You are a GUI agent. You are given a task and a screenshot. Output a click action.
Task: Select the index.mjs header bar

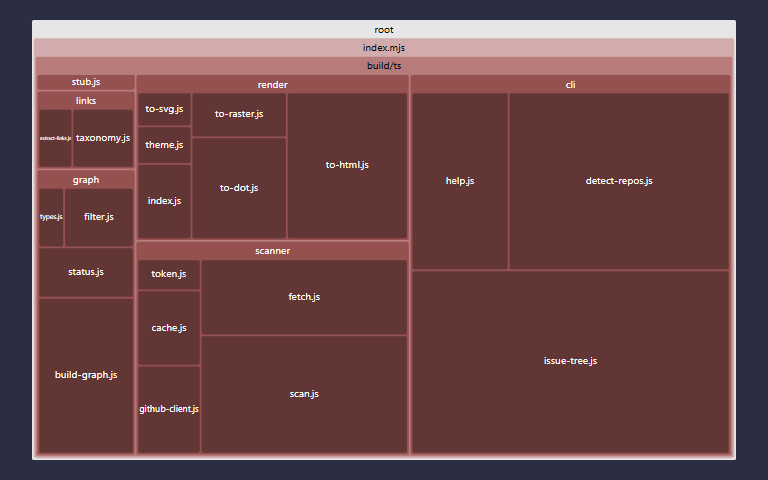384,48
